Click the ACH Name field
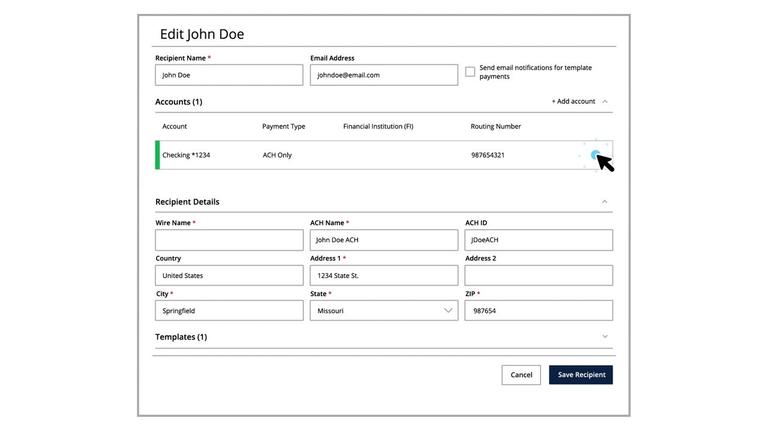 pos(384,240)
